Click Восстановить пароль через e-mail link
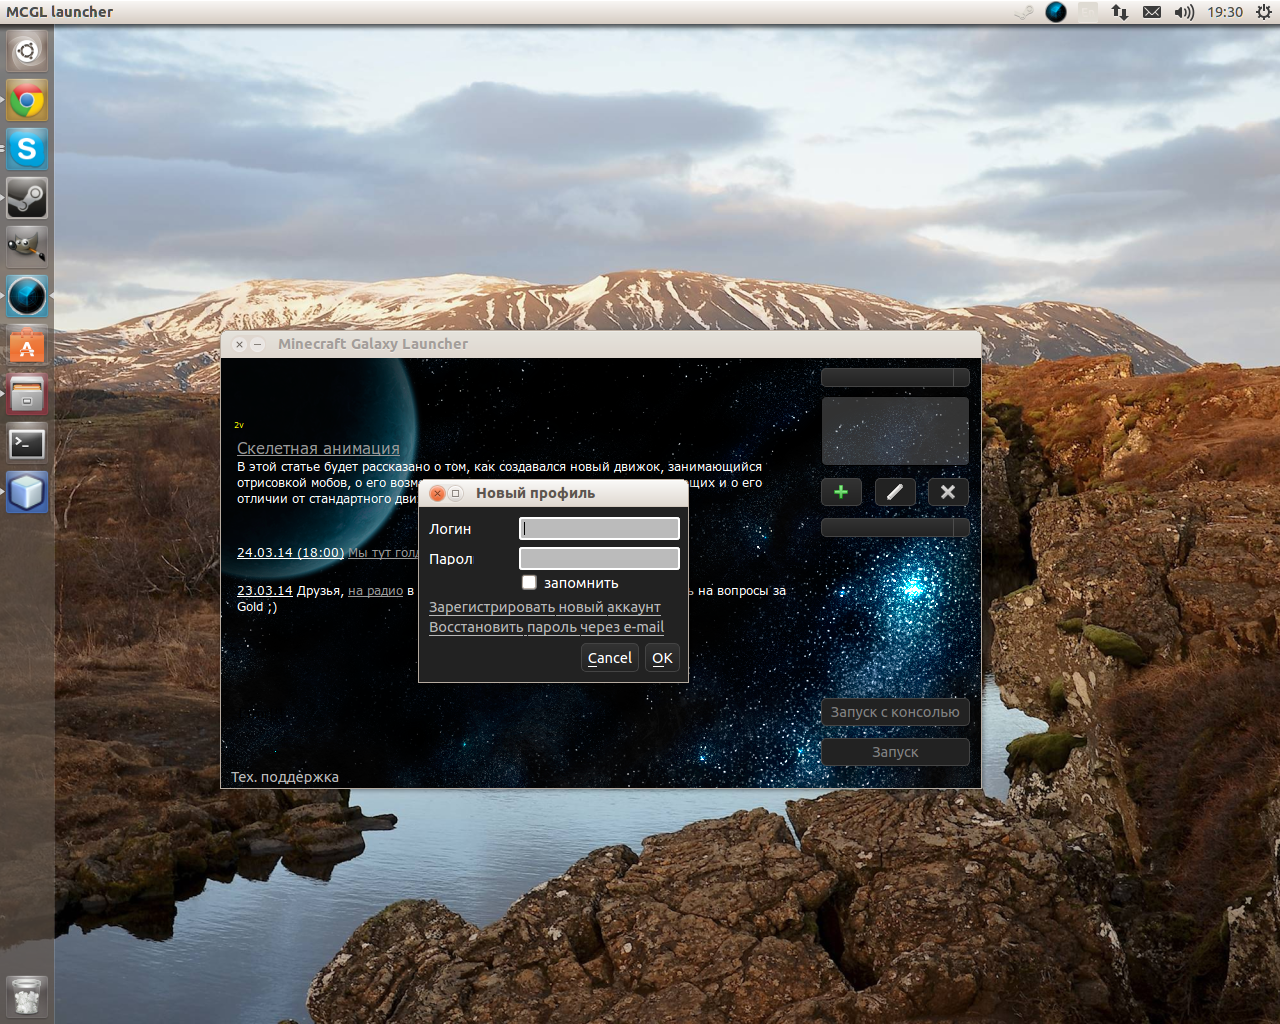The image size is (1280, 1024). point(546,627)
